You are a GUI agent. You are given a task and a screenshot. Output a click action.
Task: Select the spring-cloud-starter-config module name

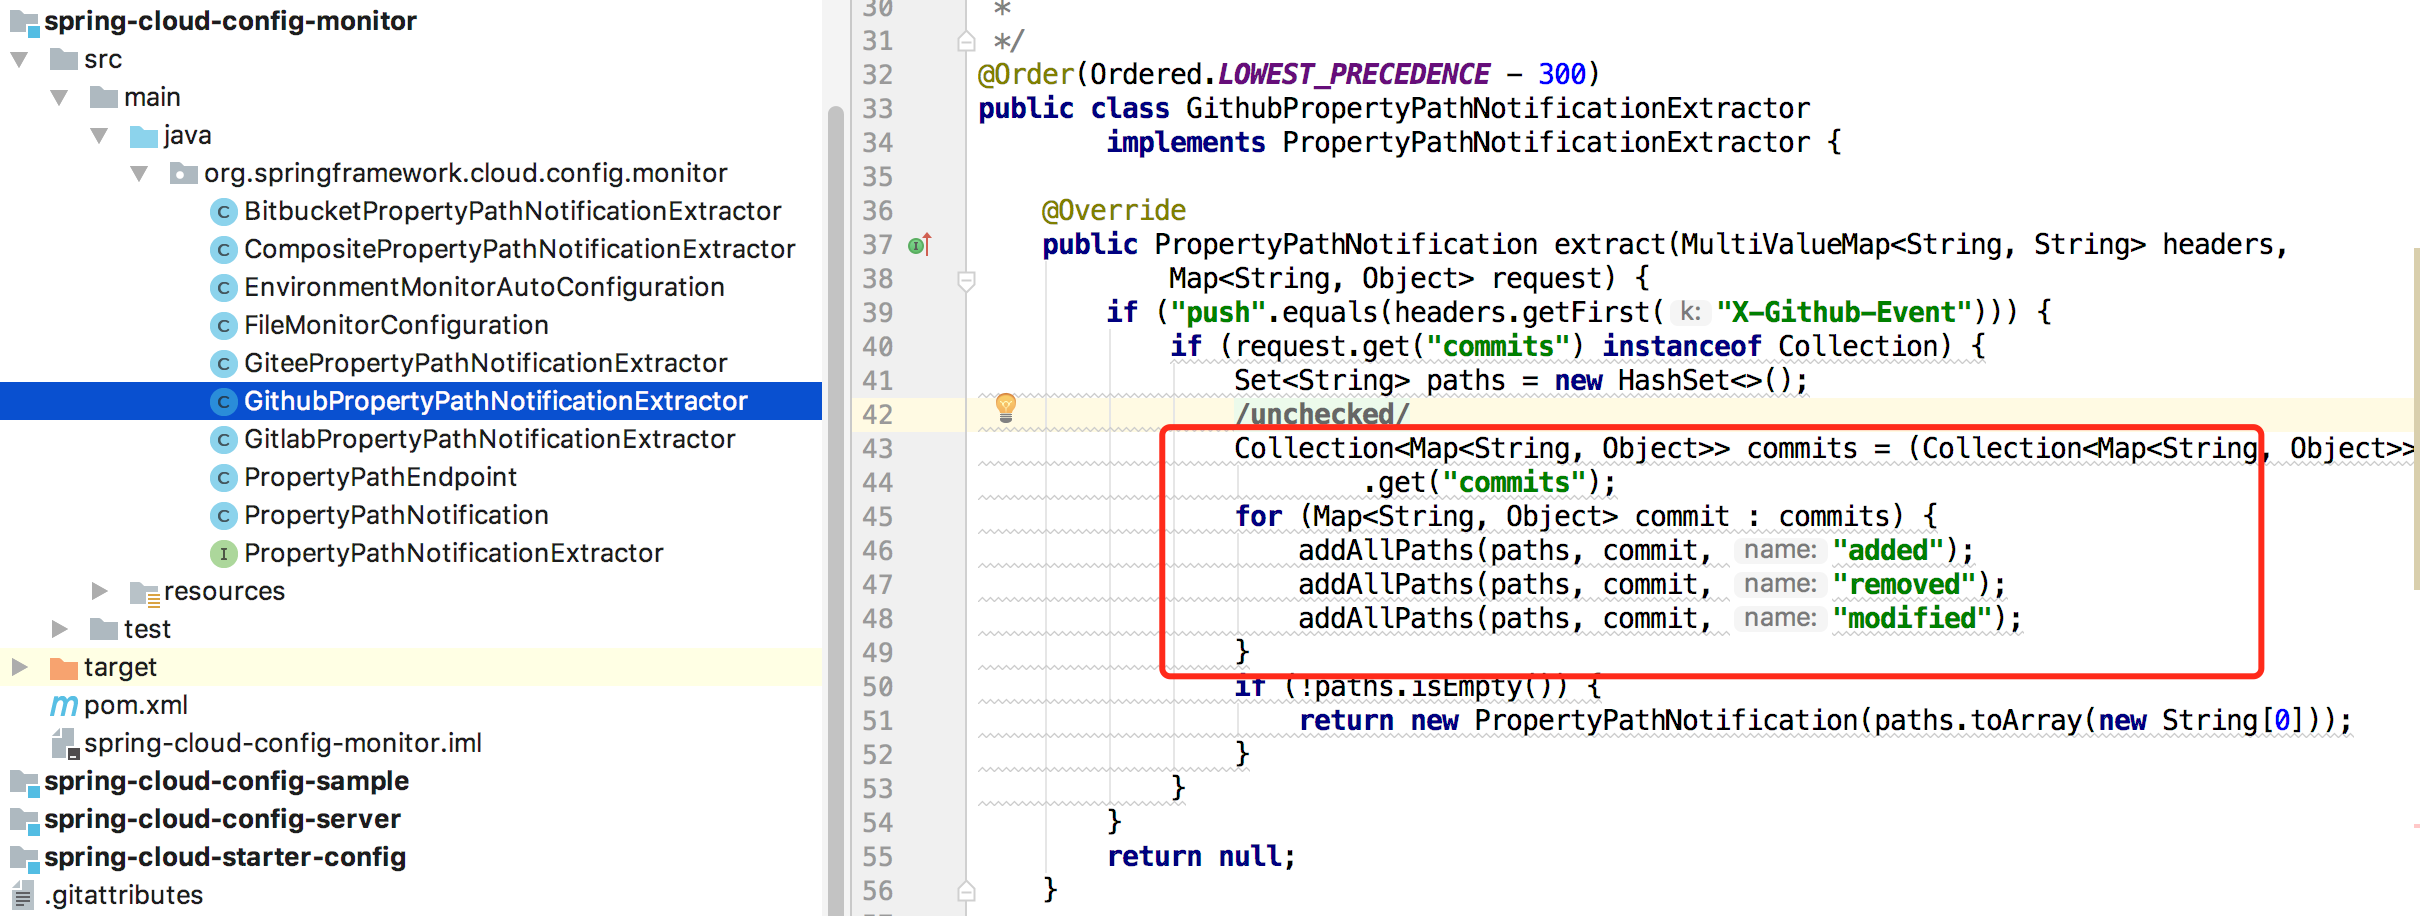click(225, 857)
